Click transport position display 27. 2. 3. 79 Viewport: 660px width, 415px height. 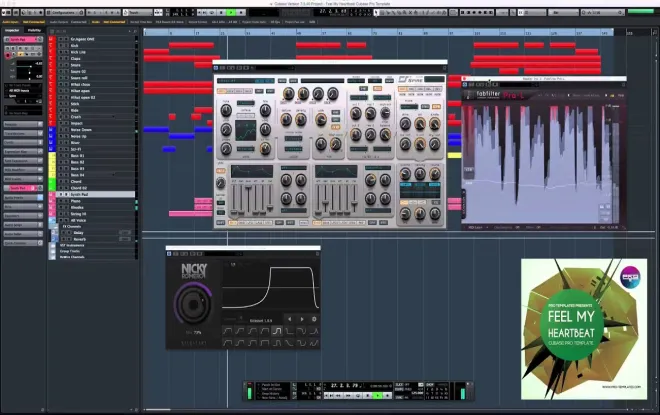[x=344, y=385]
